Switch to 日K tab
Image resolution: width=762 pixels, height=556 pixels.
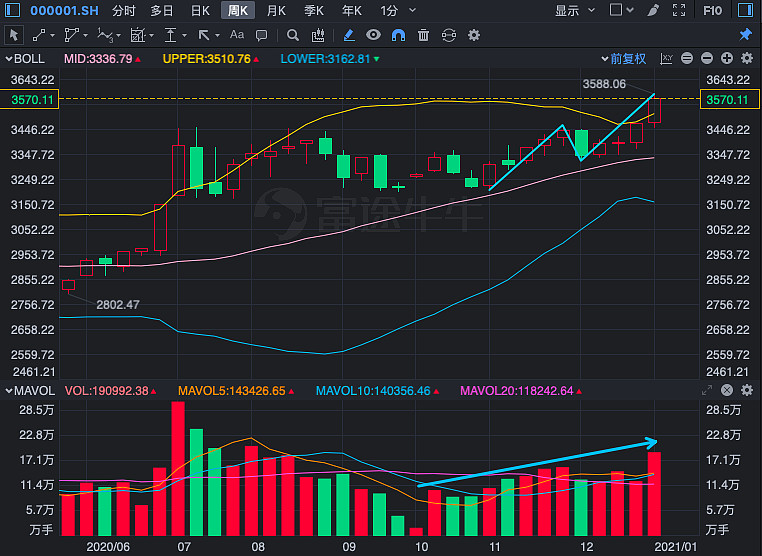coord(200,11)
